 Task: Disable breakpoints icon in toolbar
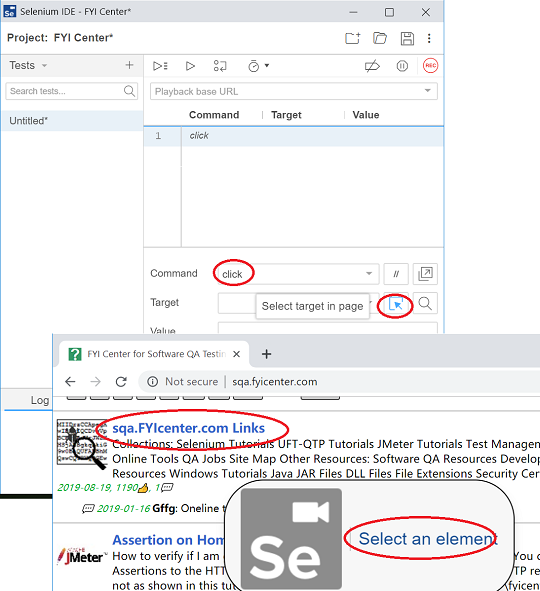point(372,66)
